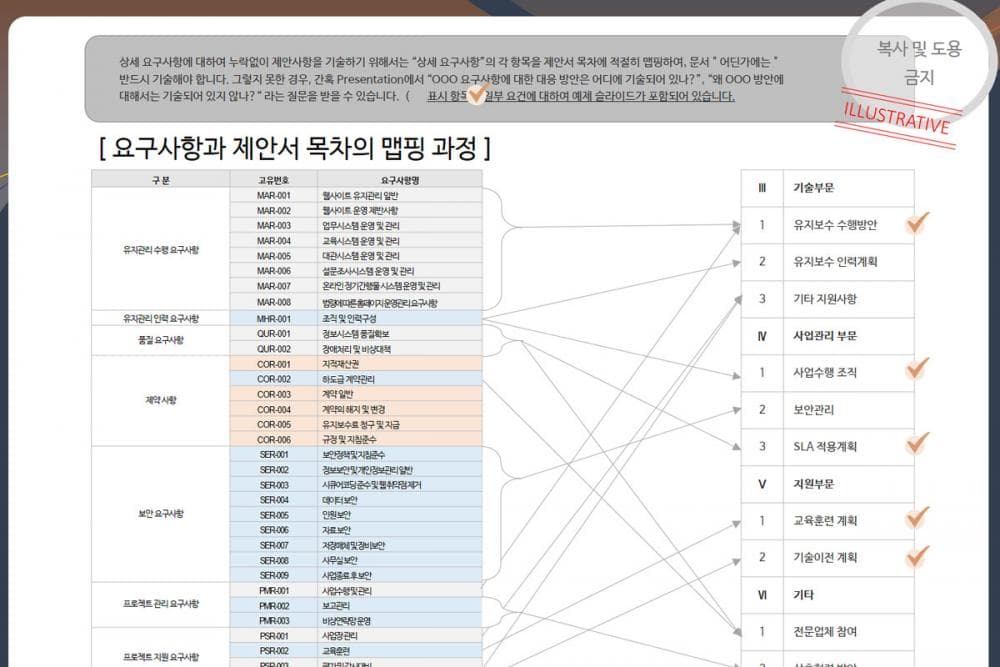
Task: Select the 구분 column header
Action: tap(161, 180)
